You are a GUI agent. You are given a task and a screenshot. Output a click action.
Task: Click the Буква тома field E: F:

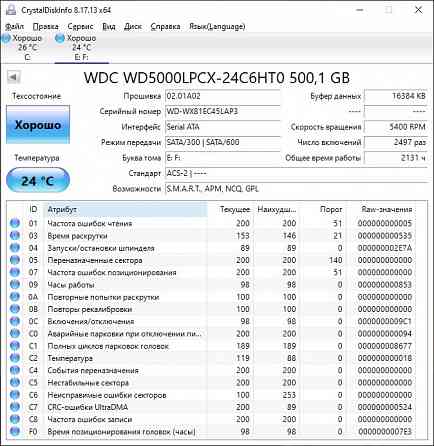pyautogui.click(x=222, y=158)
